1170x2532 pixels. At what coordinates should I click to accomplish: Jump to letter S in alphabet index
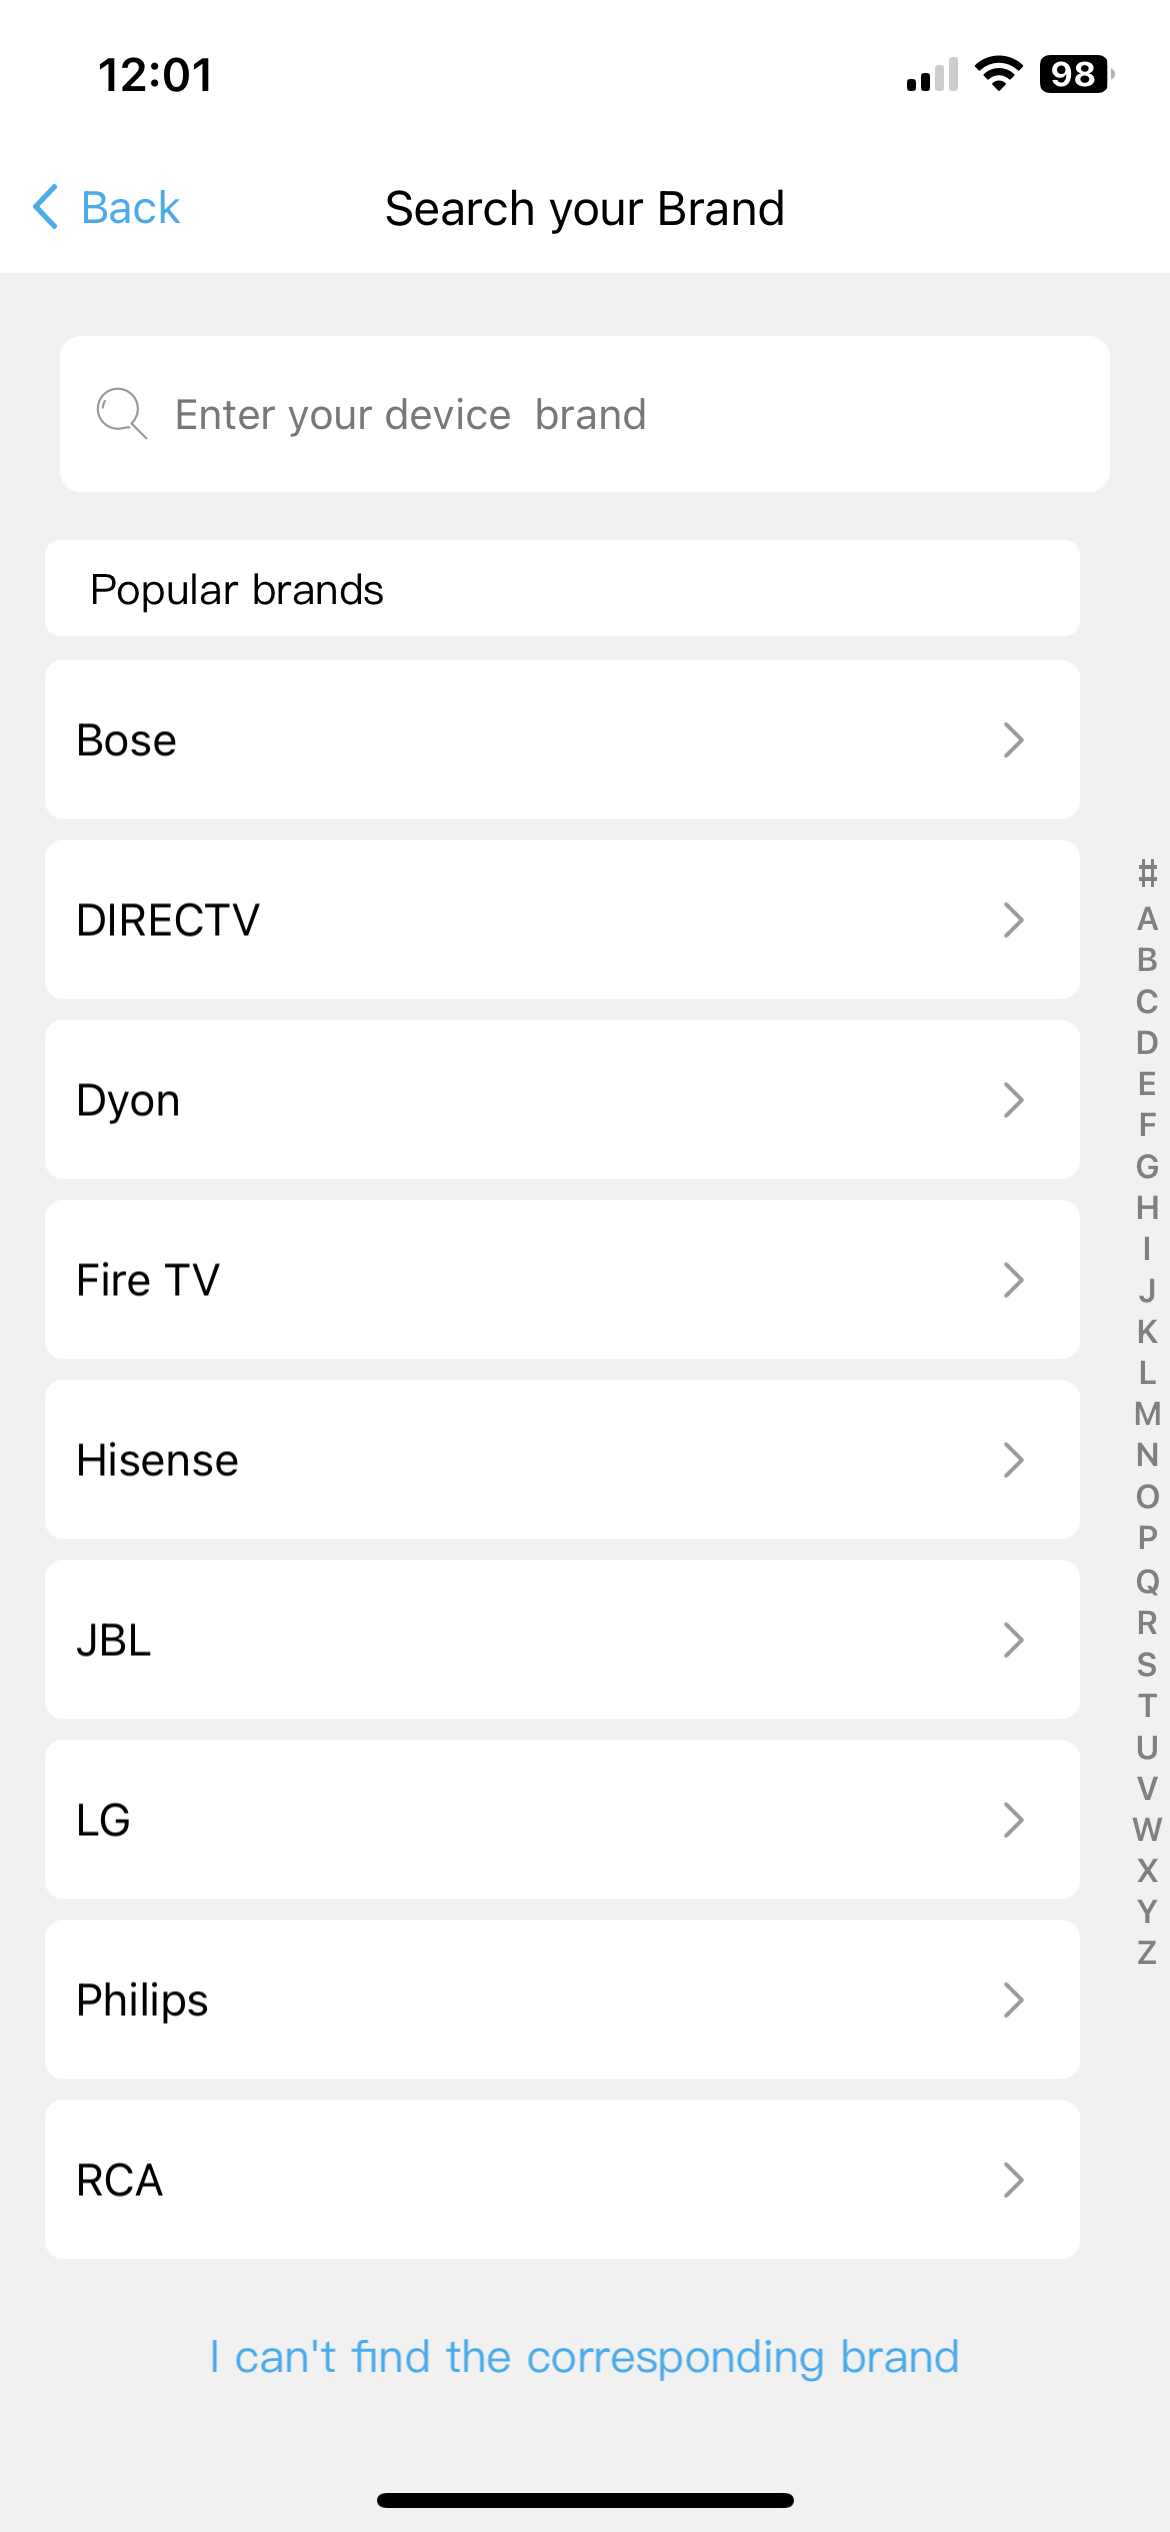pyautogui.click(x=1147, y=1664)
